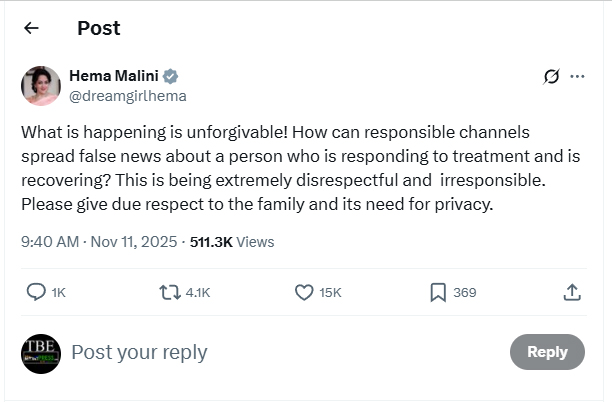The width and height of the screenshot is (612, 402).
Task: Click the Post page heading
Action: pyautogui.click(x=98, y=28)
